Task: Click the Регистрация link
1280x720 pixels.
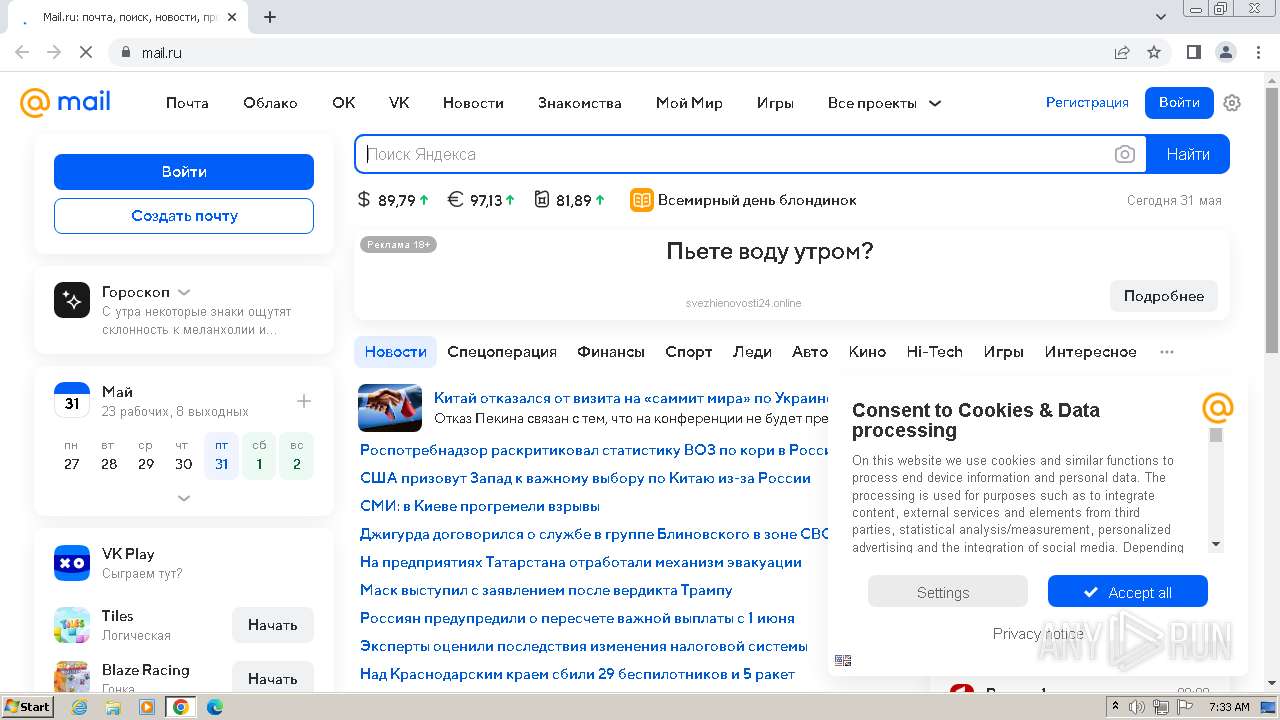Action: coord(1087,103)
